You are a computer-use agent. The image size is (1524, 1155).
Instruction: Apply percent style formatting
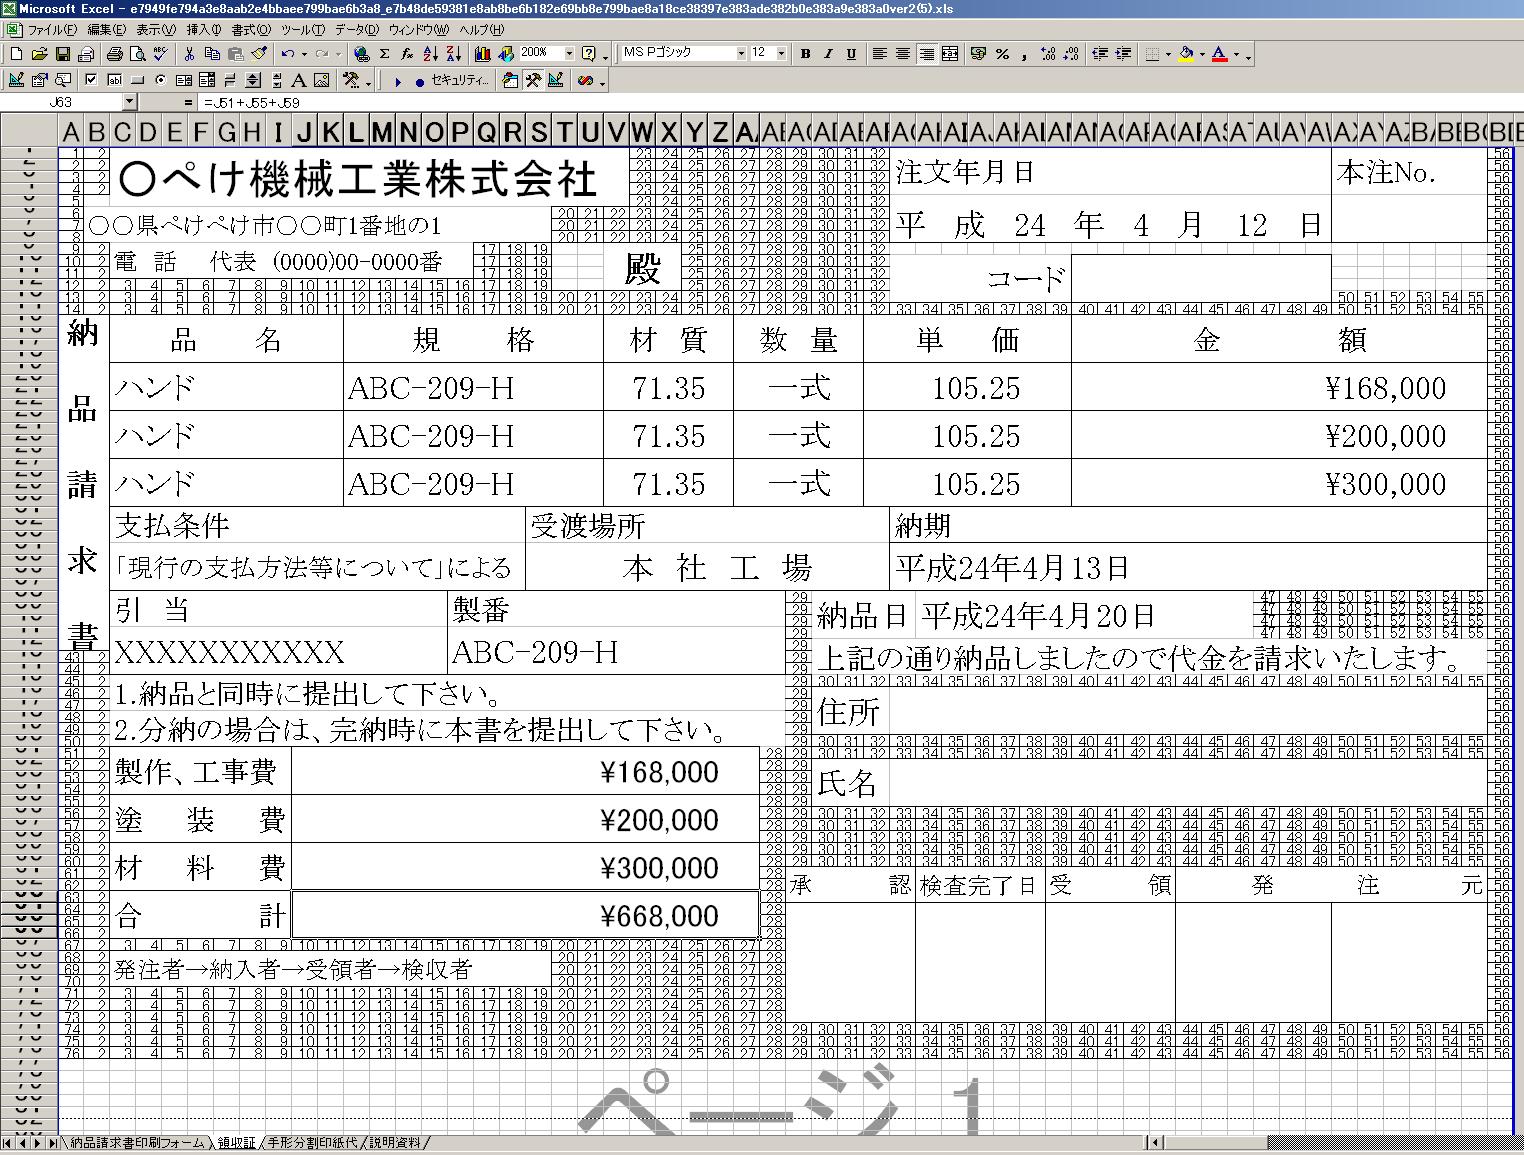coord(1002,54)
